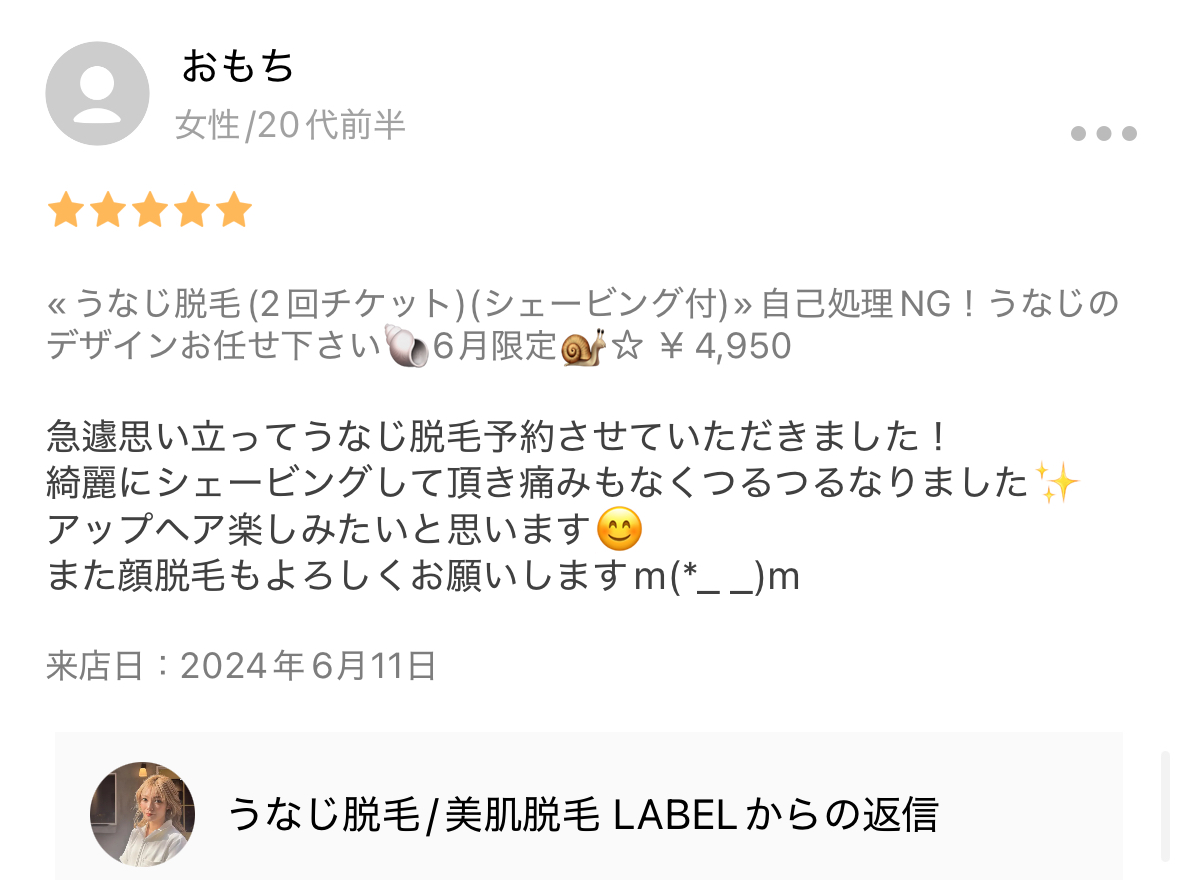Click the third rating star
1179x880 pixels.
pos(150,209)
